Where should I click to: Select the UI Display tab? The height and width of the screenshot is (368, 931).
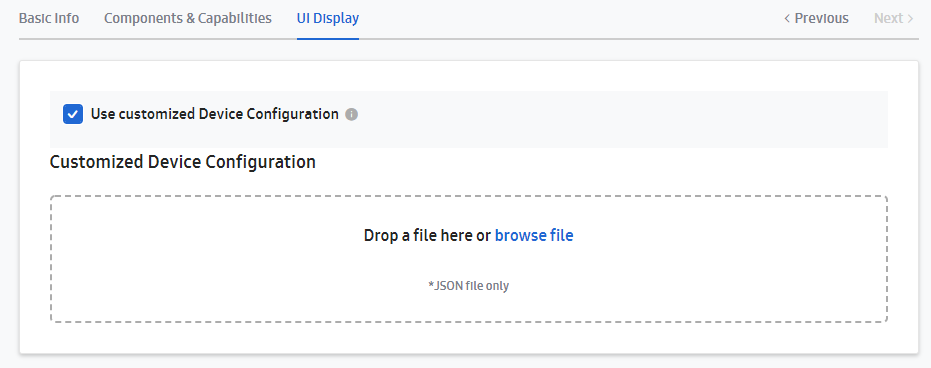pos(328,18)
